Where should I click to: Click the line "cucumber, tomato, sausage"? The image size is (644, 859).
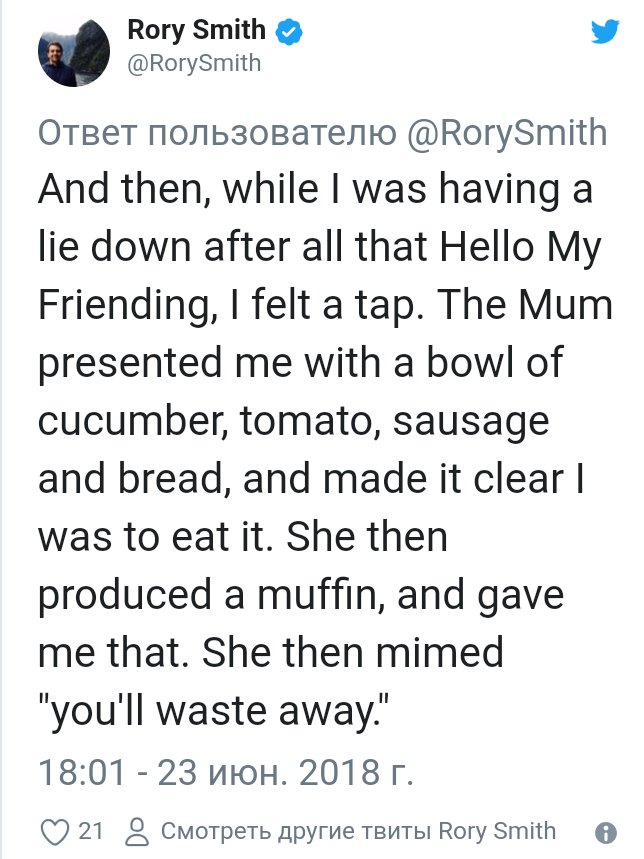293,421
